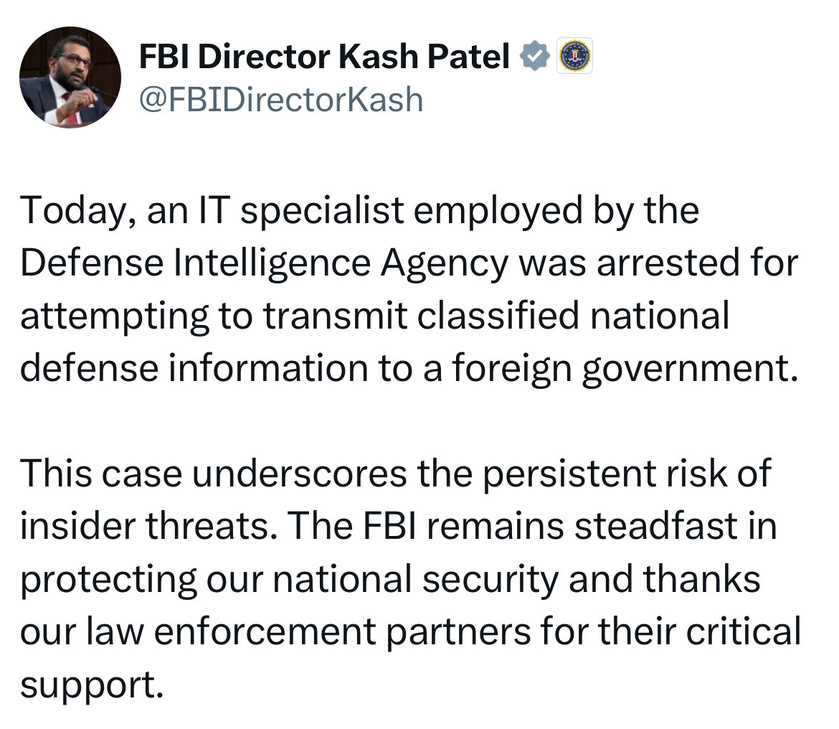Viewport: 839px width, 729px height.
Task: Click the first paragraph starting with 'Today, an IT specialist'
Action: tap(409, 289)
